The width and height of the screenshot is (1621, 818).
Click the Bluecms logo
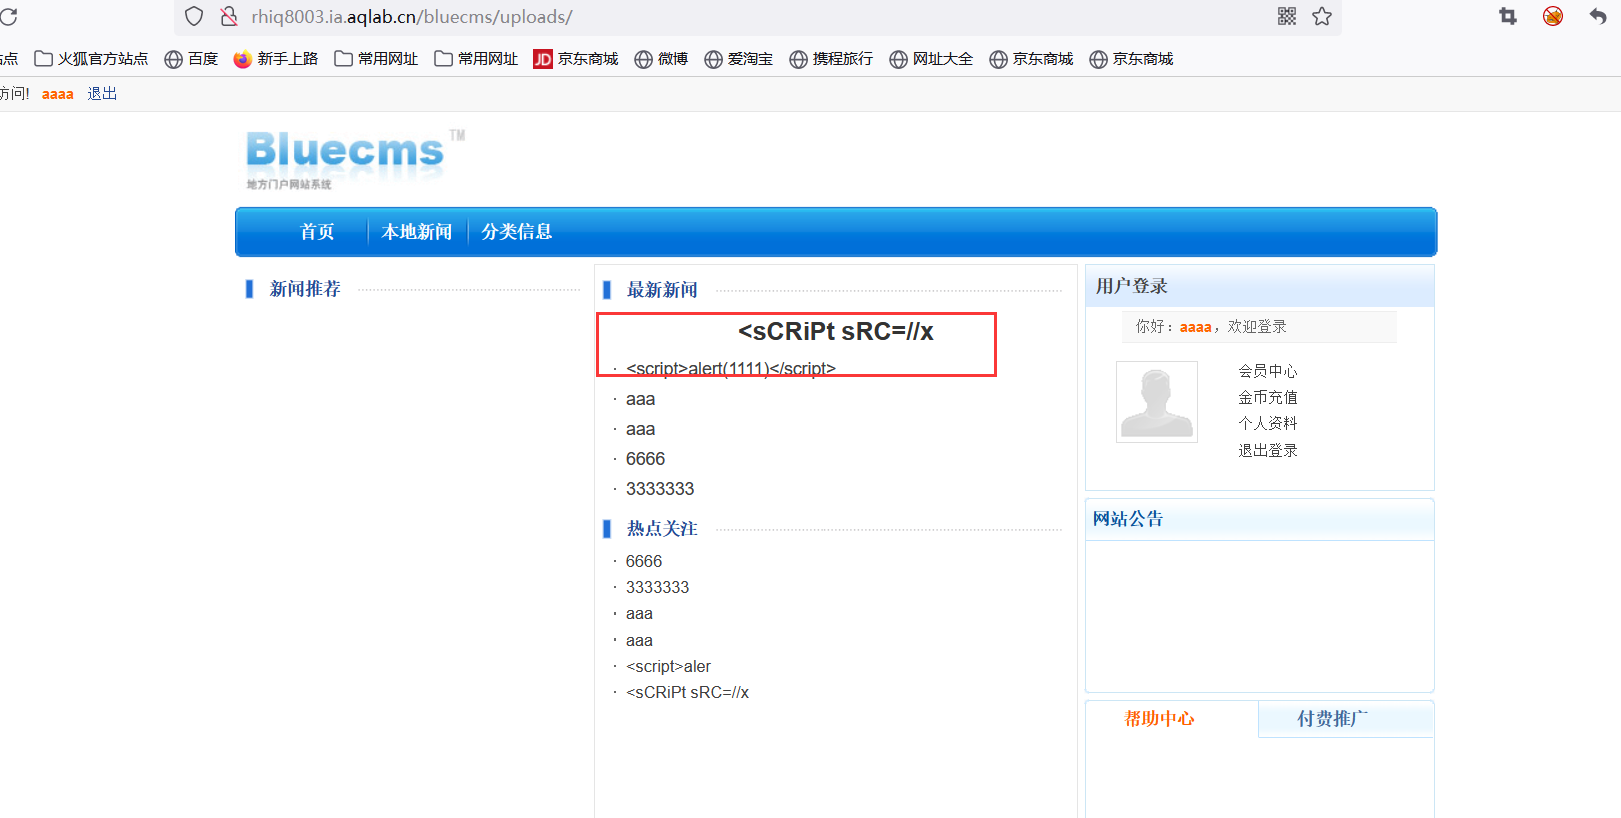355,158
